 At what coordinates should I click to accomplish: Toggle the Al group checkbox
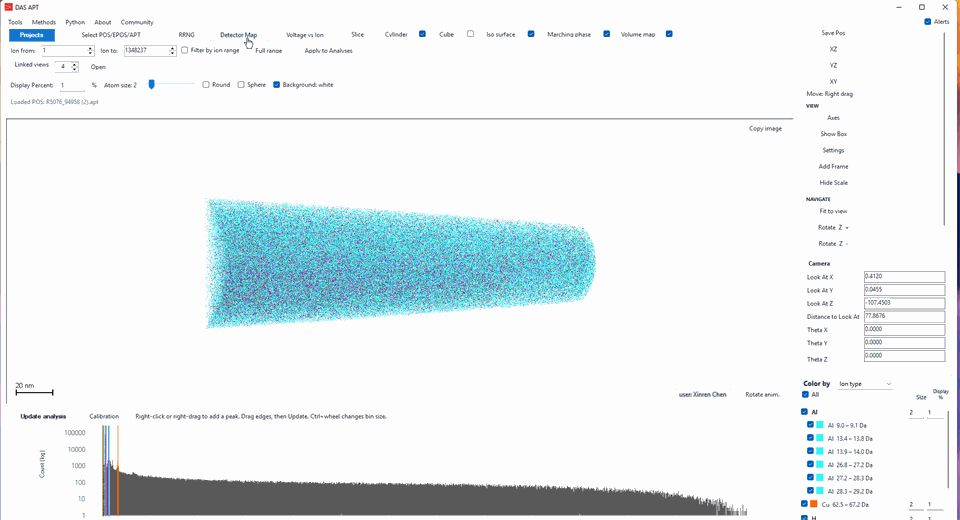(x=804, y=412)
